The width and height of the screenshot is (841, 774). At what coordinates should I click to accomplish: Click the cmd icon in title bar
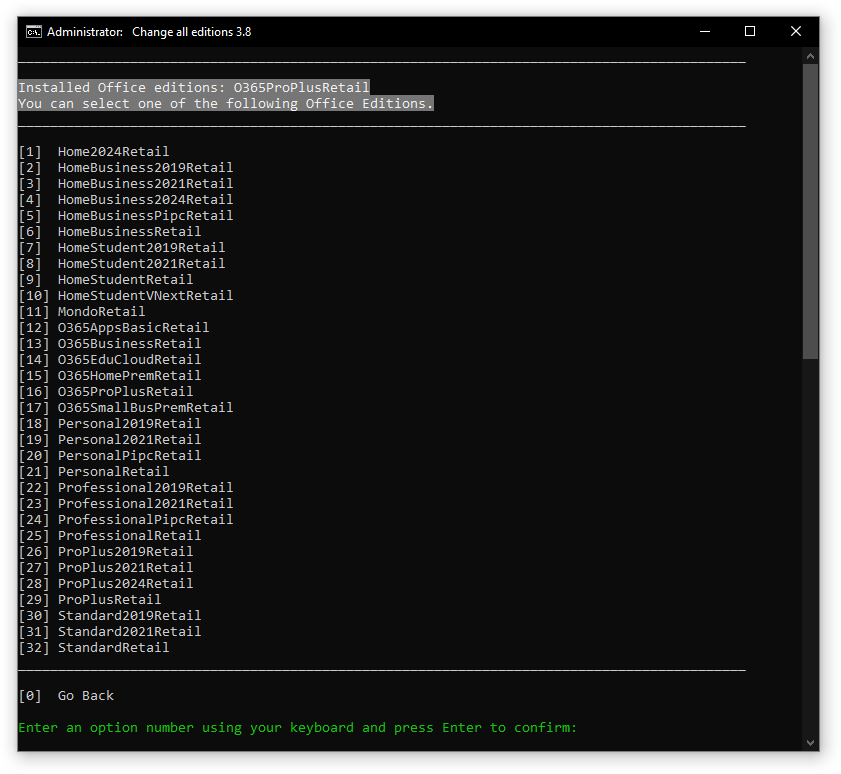[33, 31]
